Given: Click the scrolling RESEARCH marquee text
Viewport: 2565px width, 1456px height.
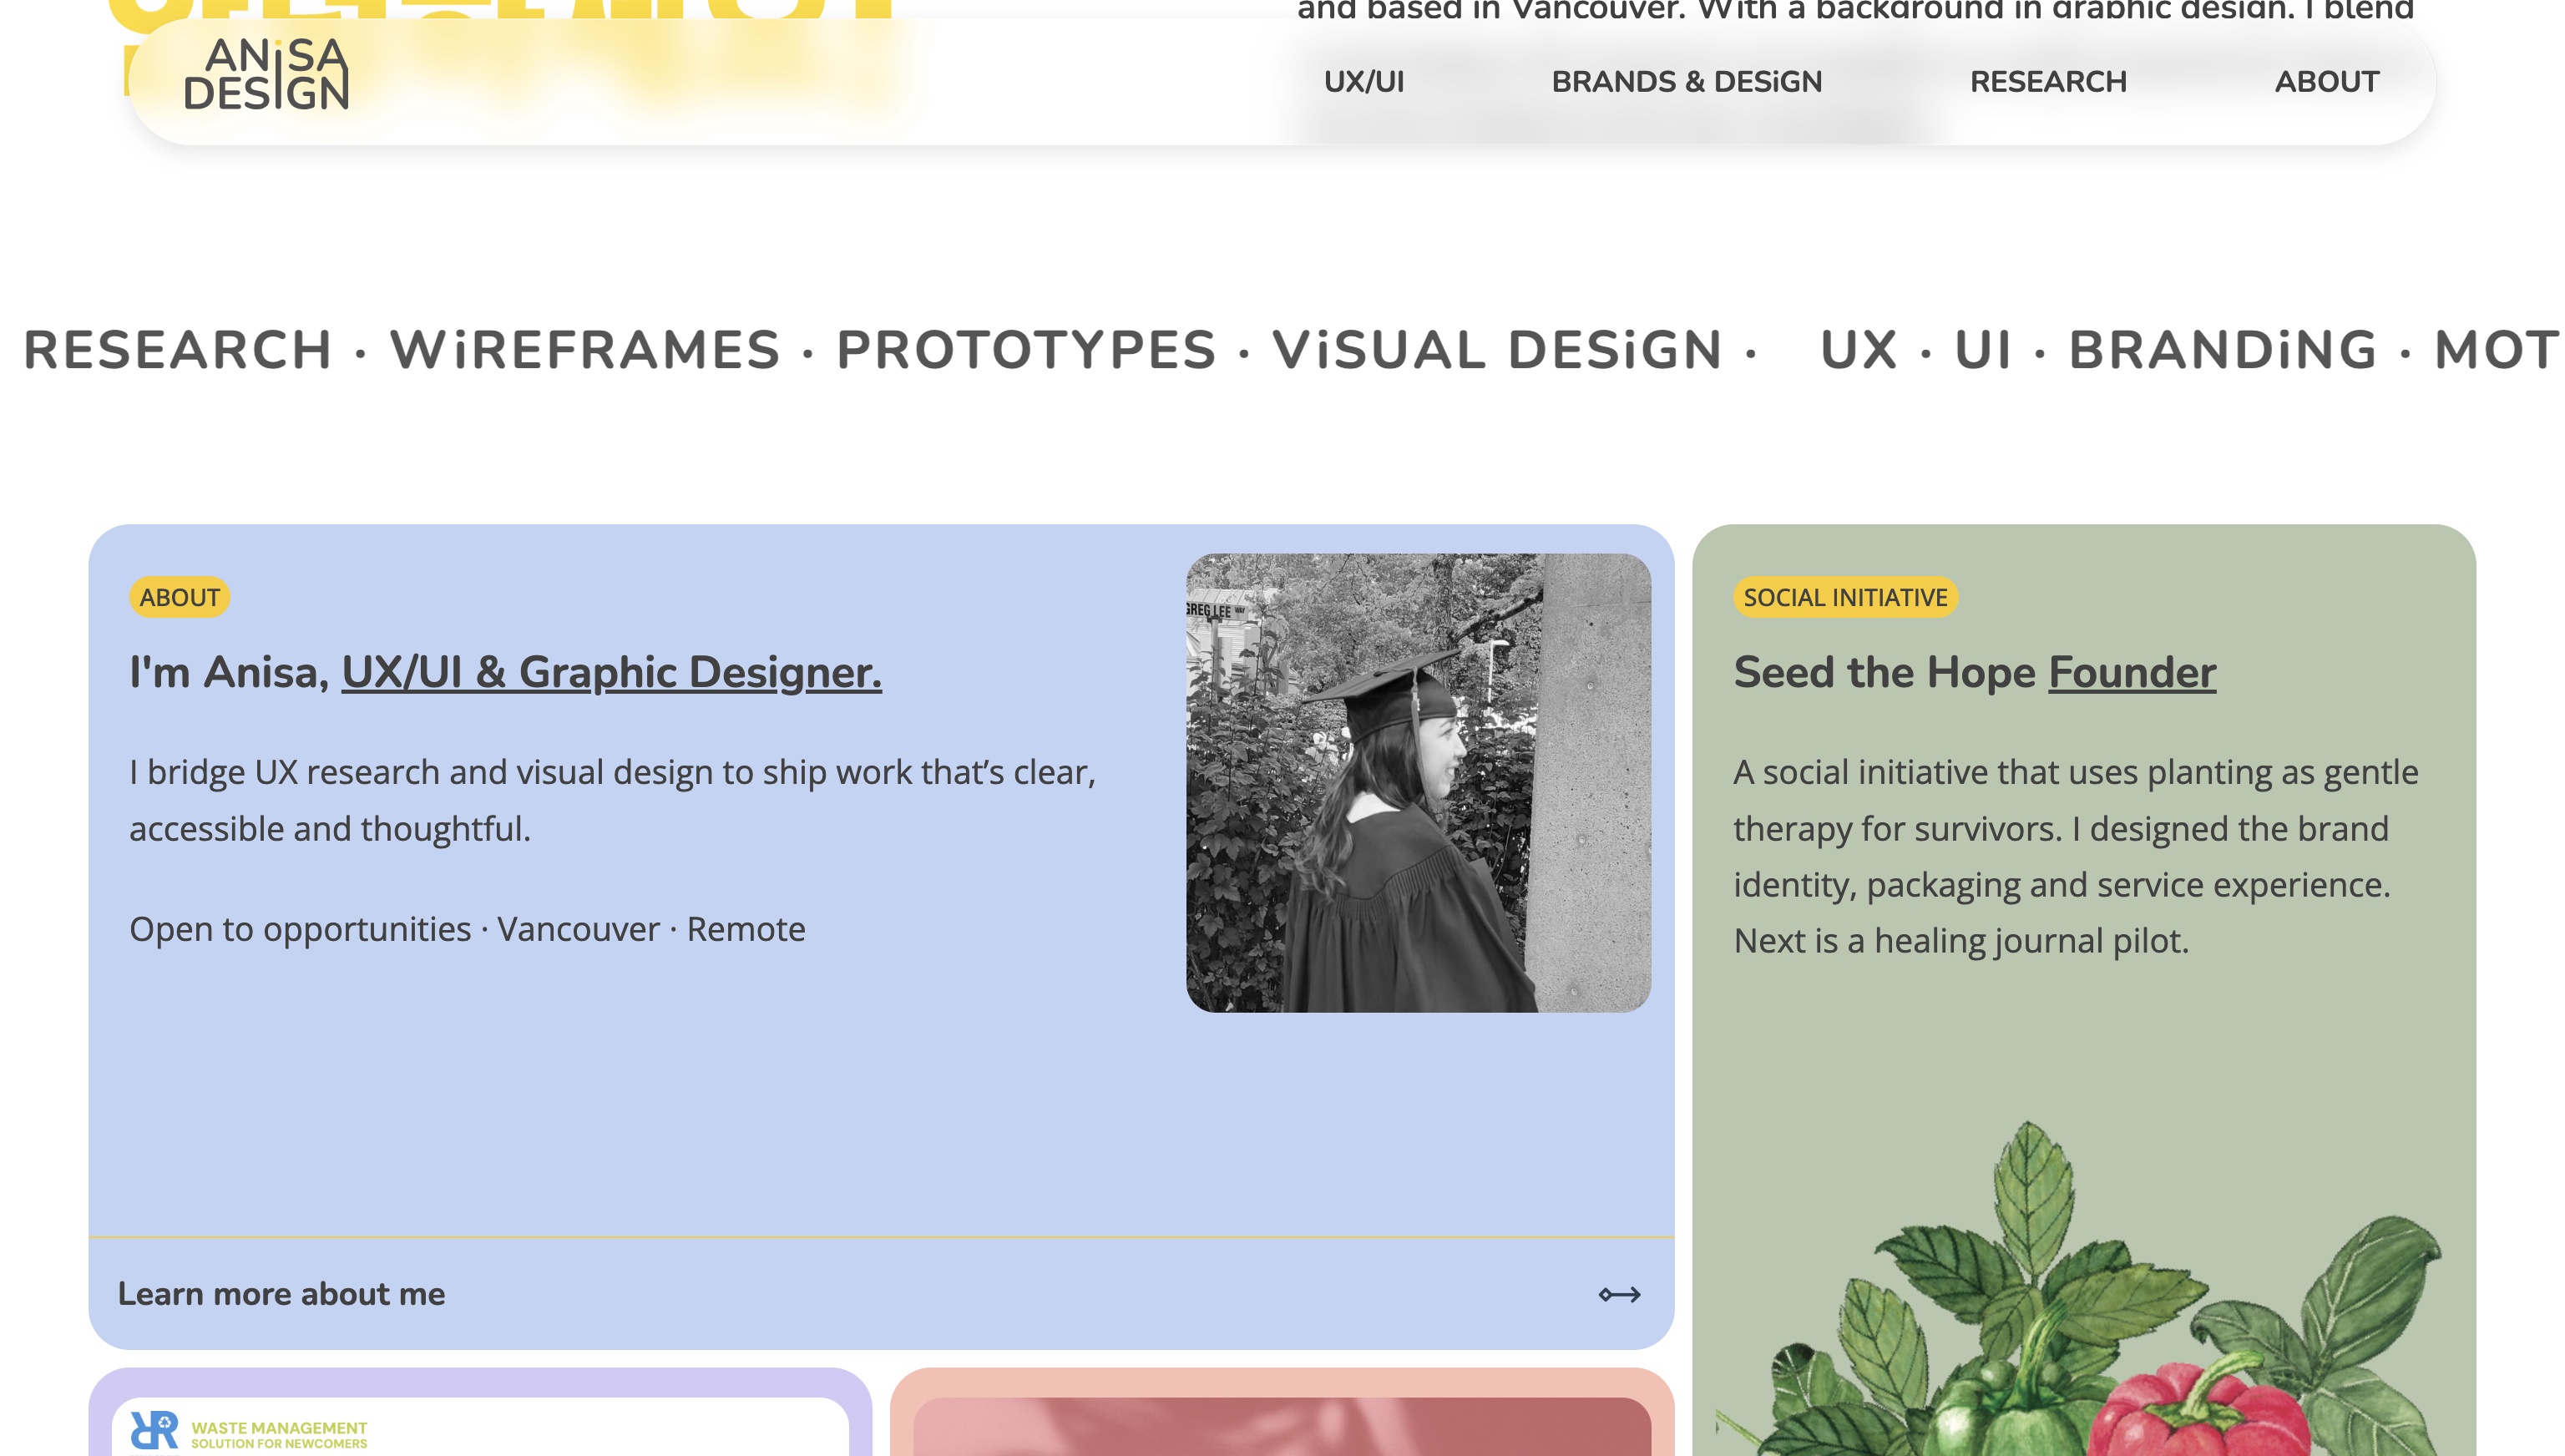Looking at the screenshot, I should pyautogui.click(x=178, y=348).
